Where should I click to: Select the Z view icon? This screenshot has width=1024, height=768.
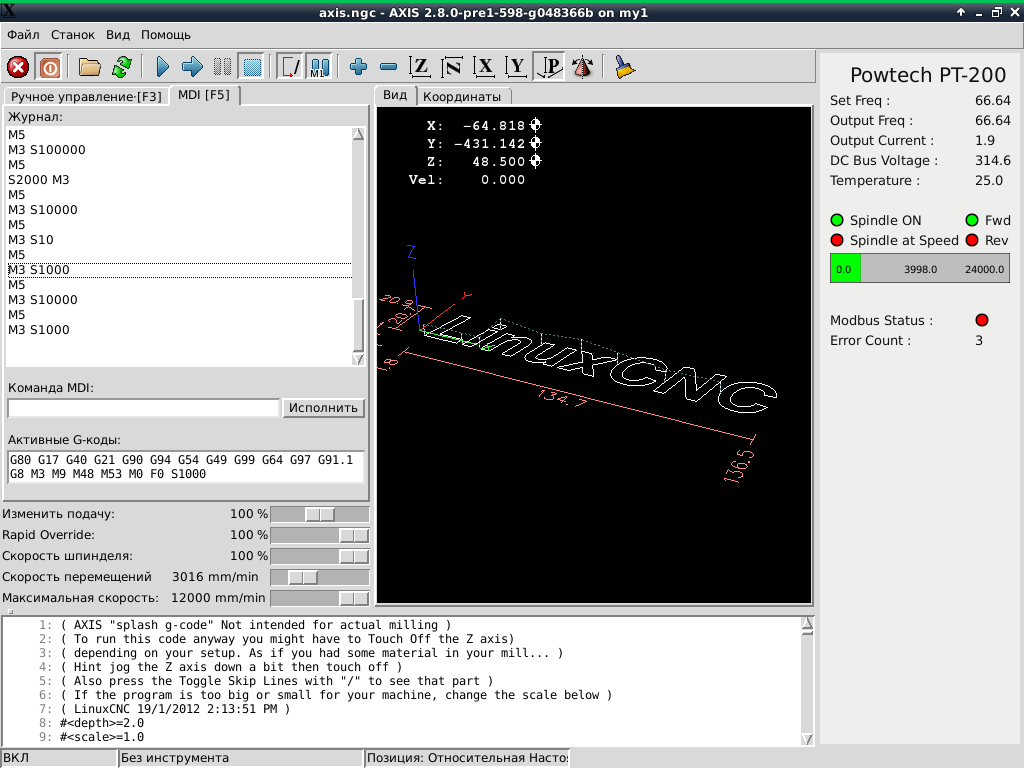(x=421, y=67)
